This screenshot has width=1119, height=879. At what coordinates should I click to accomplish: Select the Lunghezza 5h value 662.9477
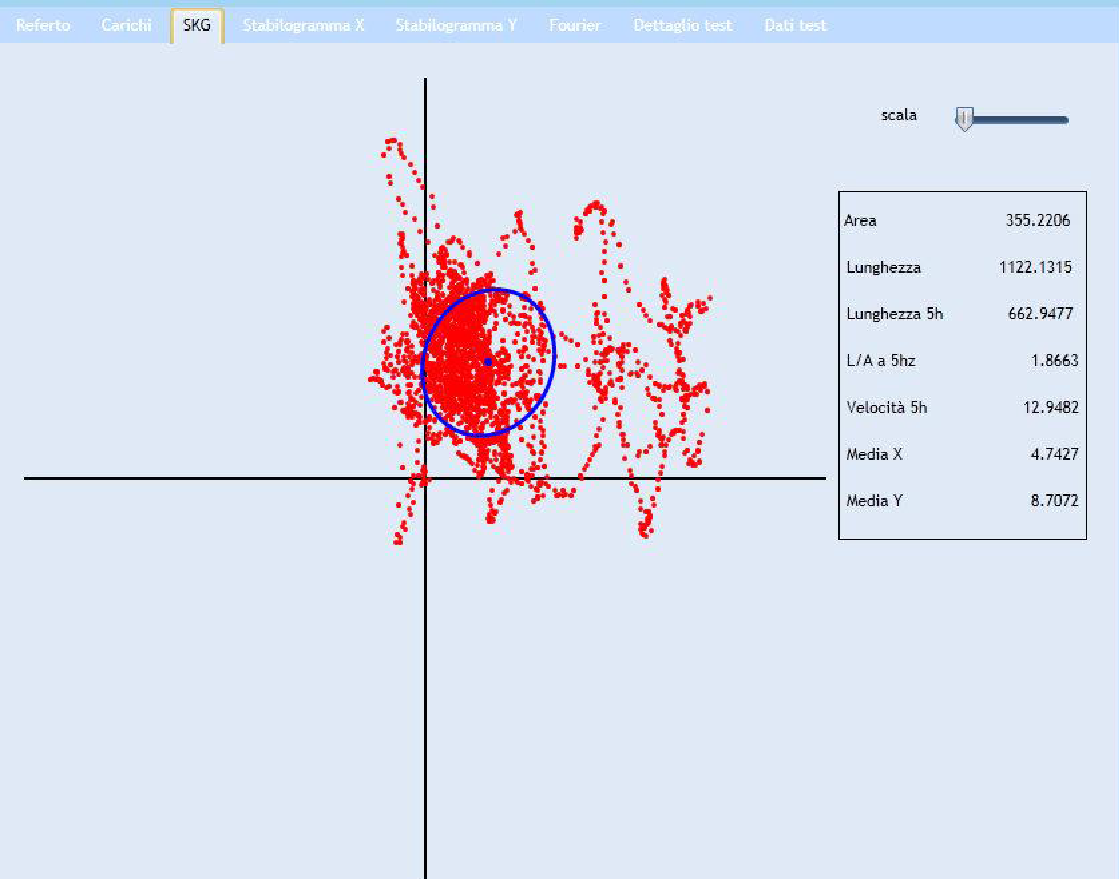tap(1040, 313)
